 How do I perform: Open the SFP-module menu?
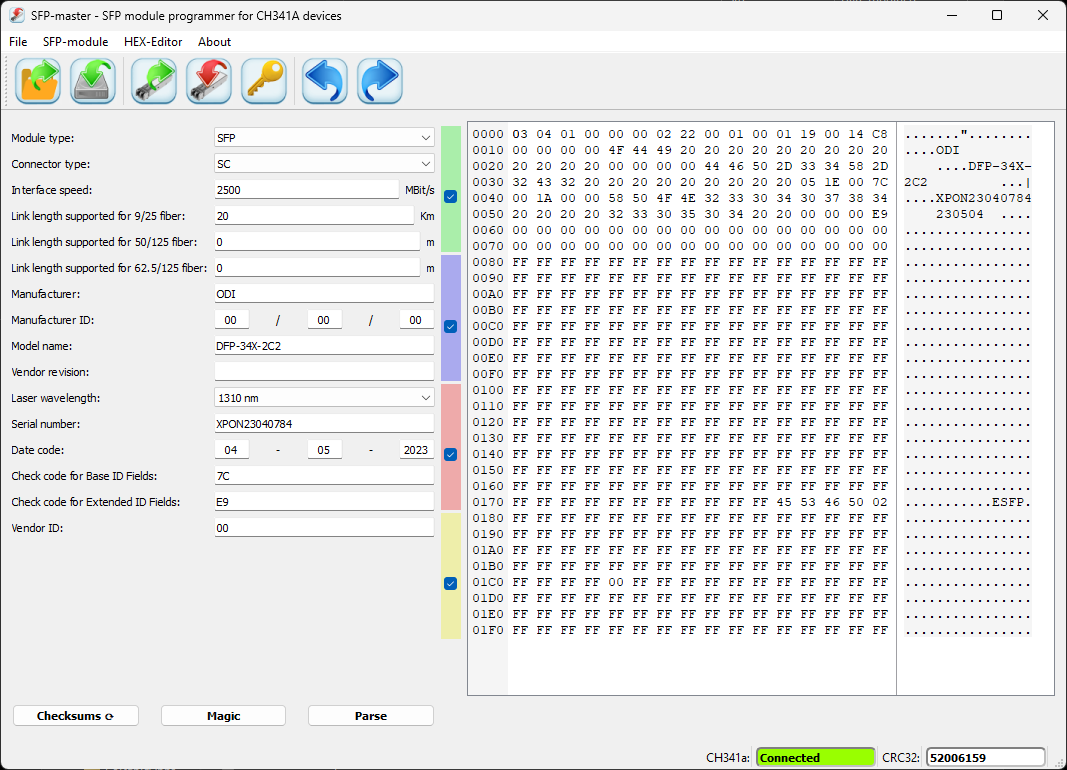point(75,42)
